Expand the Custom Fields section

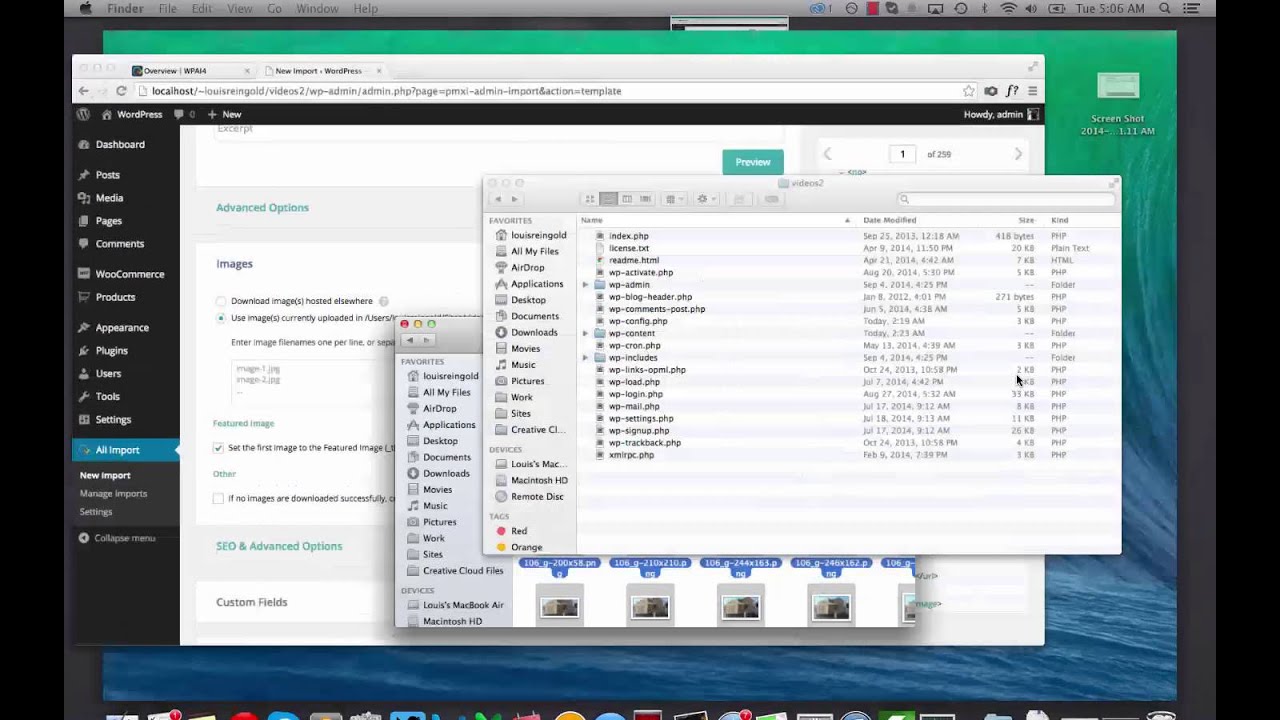[x=251, y=602]
